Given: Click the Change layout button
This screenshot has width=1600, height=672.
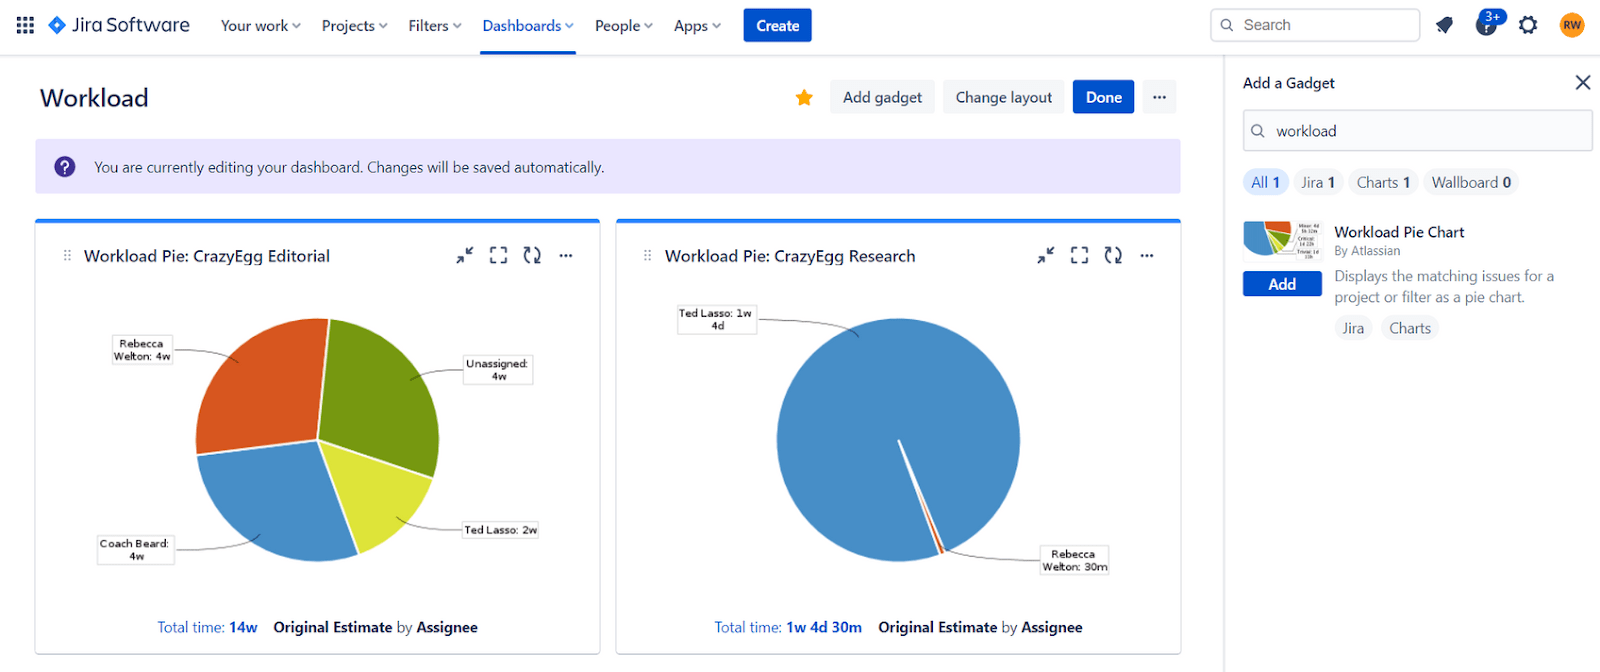Looking at the screenshot, I should [x=1004, y=97].
